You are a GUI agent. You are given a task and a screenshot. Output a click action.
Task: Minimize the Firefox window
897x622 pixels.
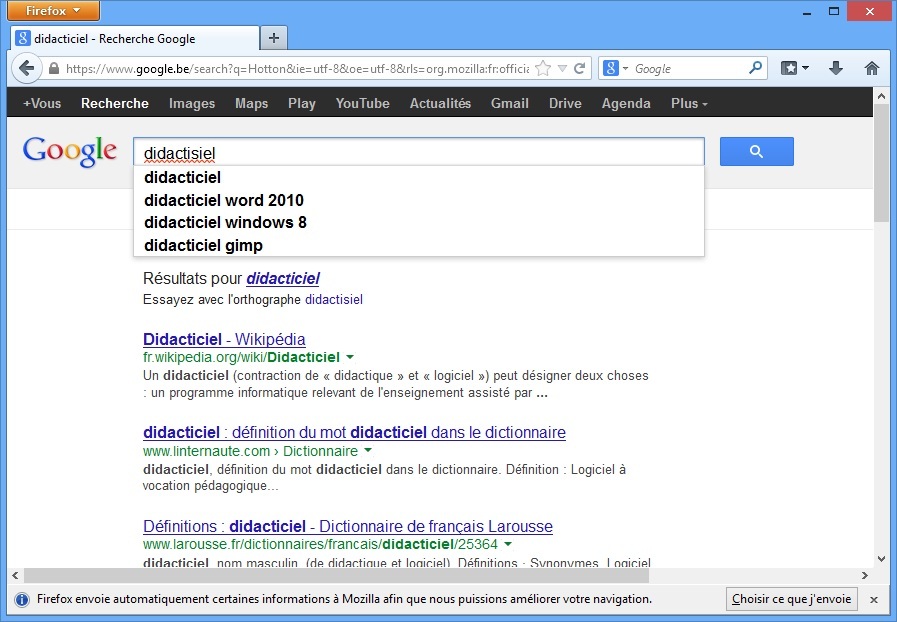click(807, 11)
